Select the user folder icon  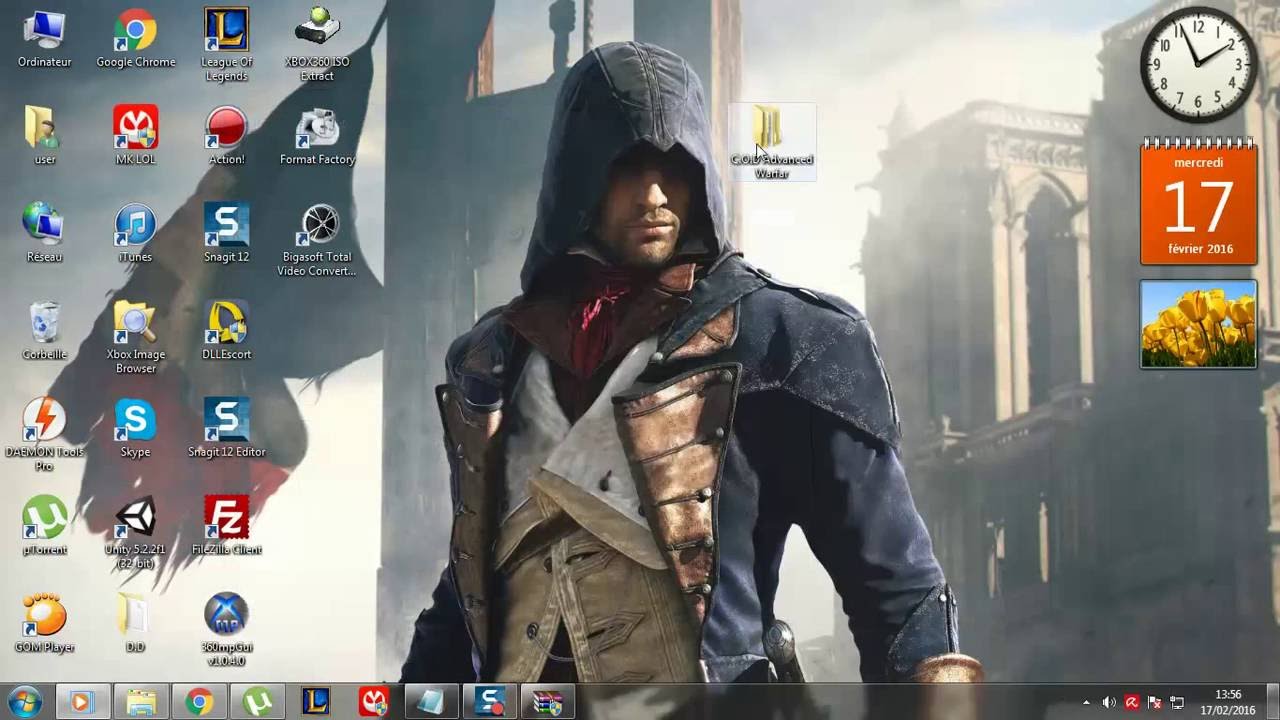44,137
